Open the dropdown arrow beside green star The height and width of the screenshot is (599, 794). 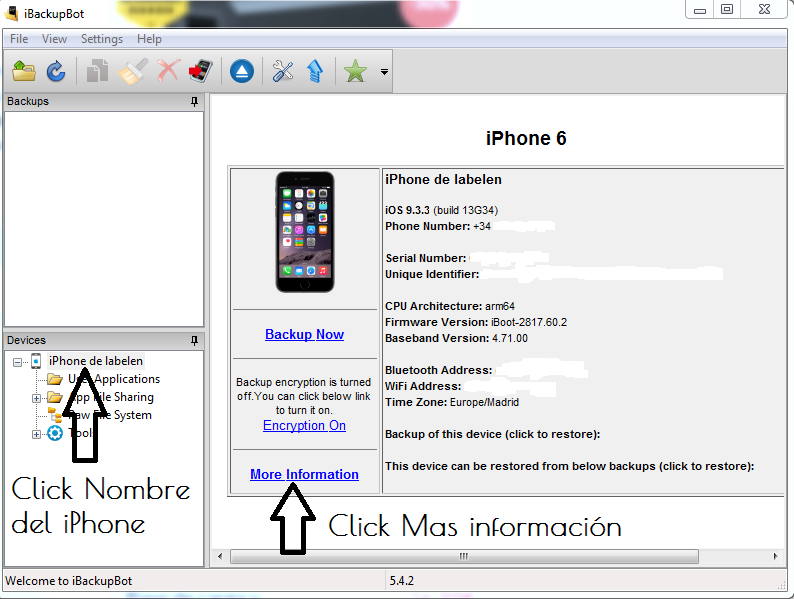(384, 72)
